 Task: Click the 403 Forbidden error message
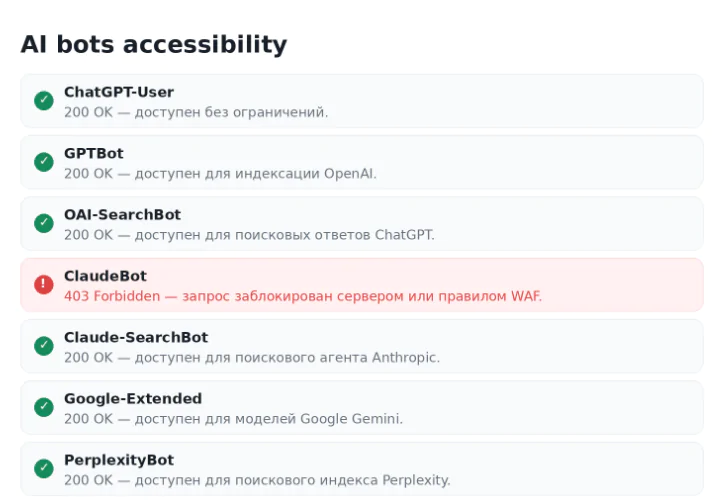303,296
